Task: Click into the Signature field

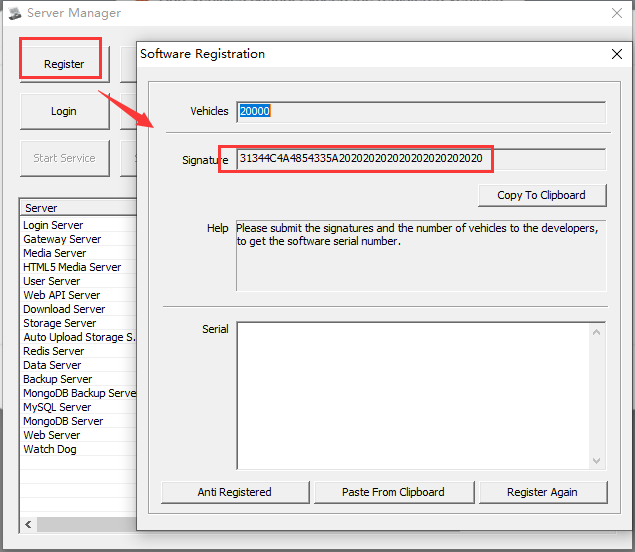Action: click(x=421, y=159)
